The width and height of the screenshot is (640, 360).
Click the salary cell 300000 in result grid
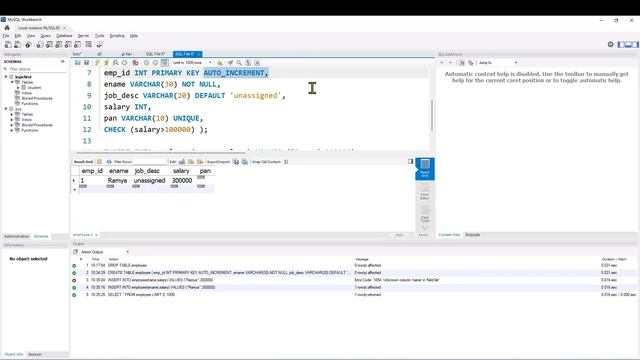point(182,180)
